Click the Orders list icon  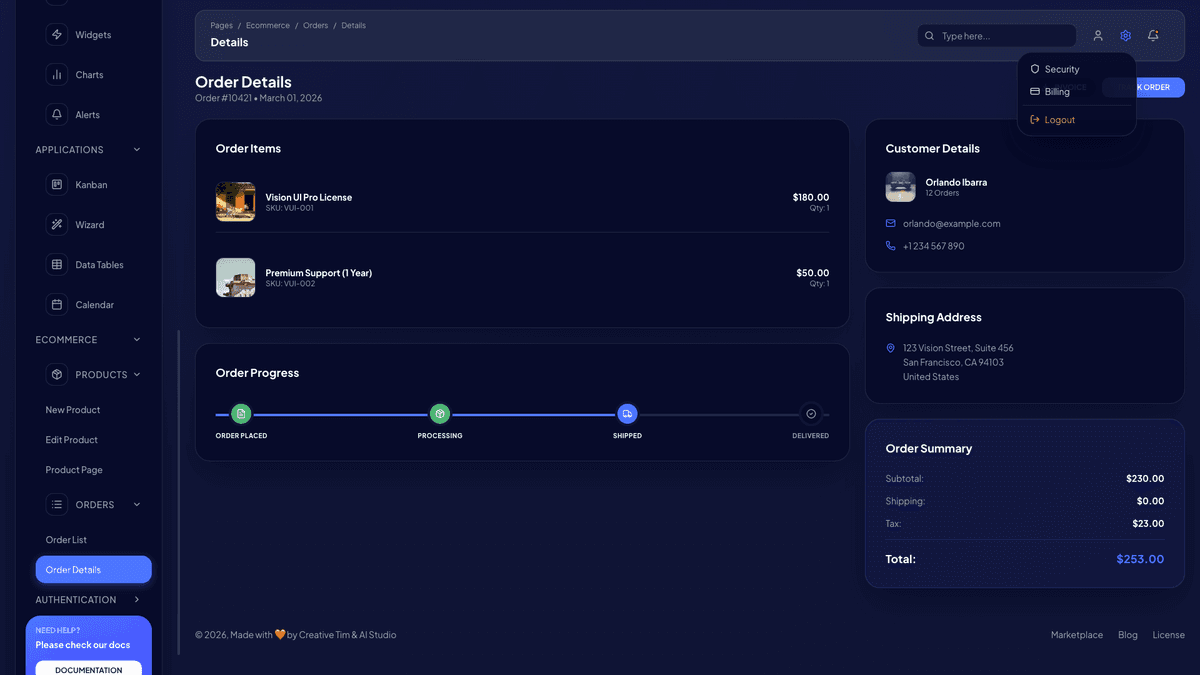(56, 504)
